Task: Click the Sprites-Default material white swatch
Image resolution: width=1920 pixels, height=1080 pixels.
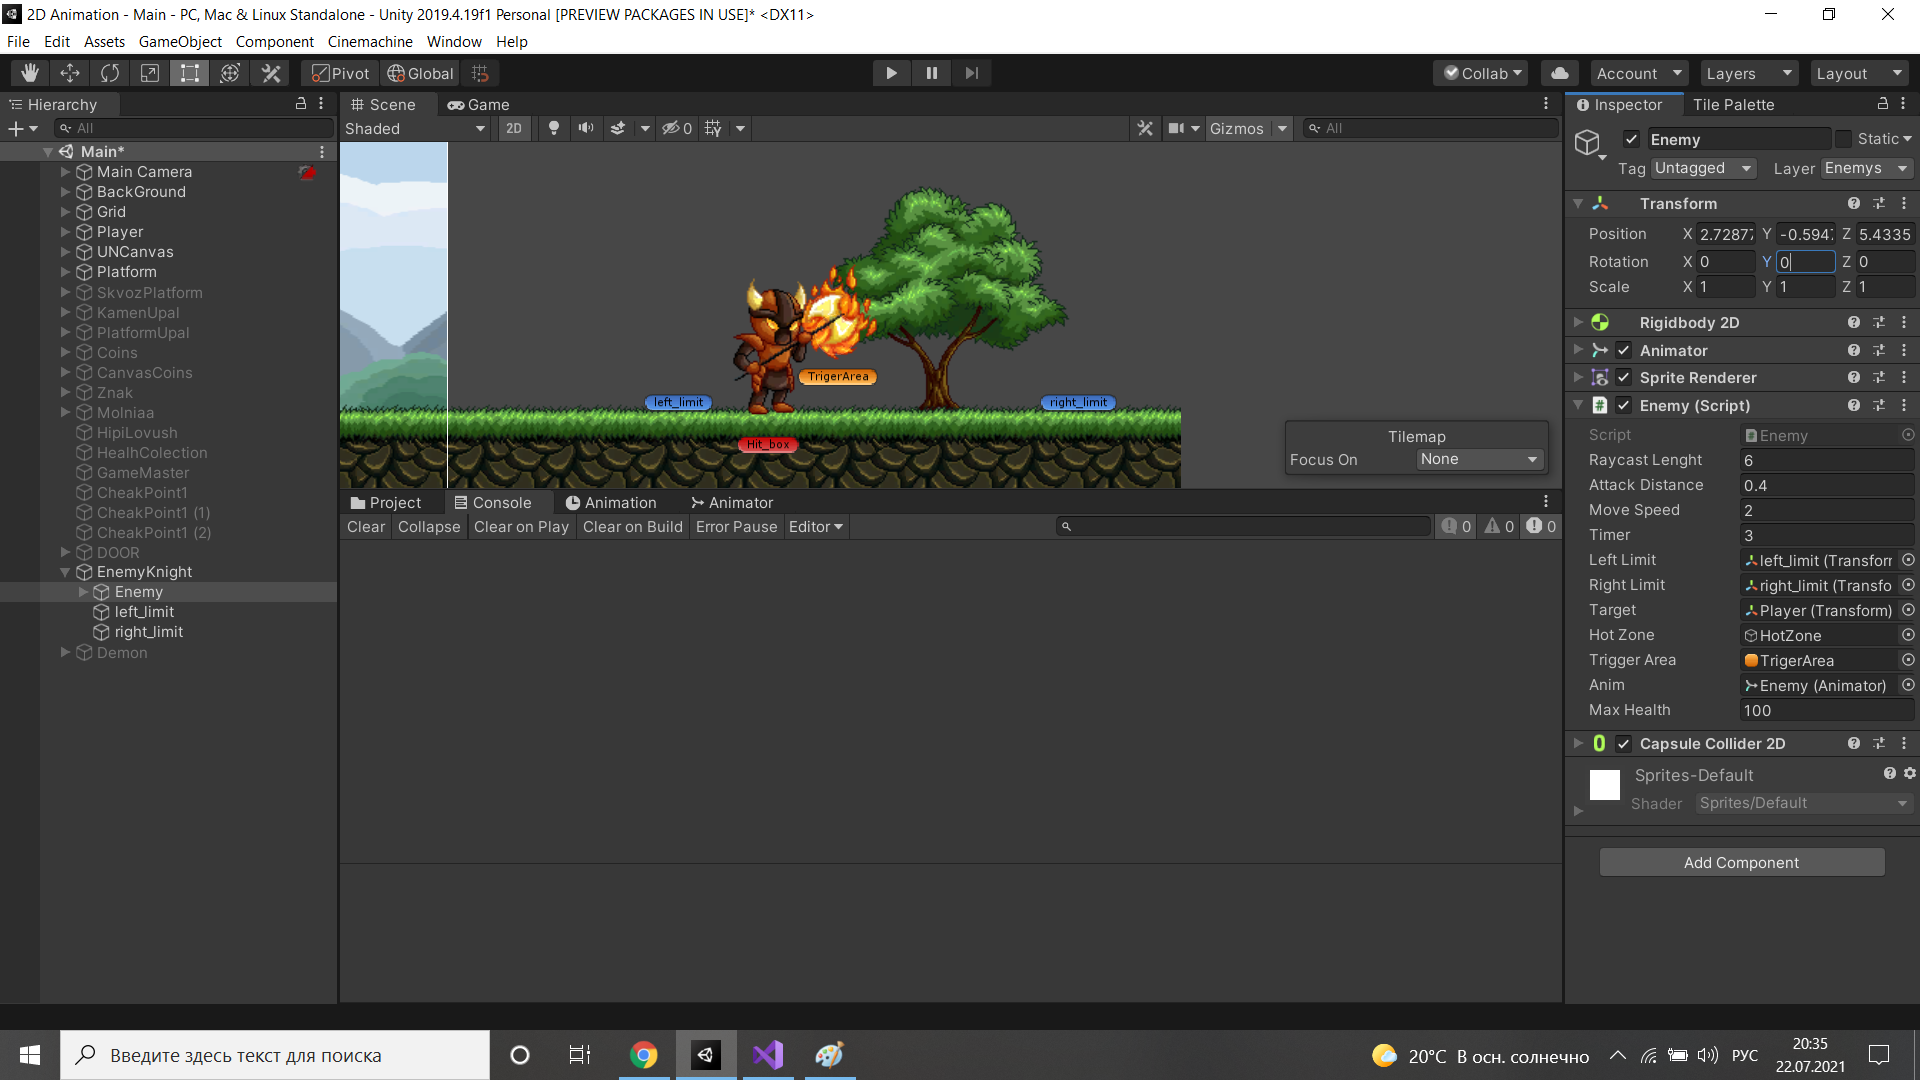Action: point(1604,785)
